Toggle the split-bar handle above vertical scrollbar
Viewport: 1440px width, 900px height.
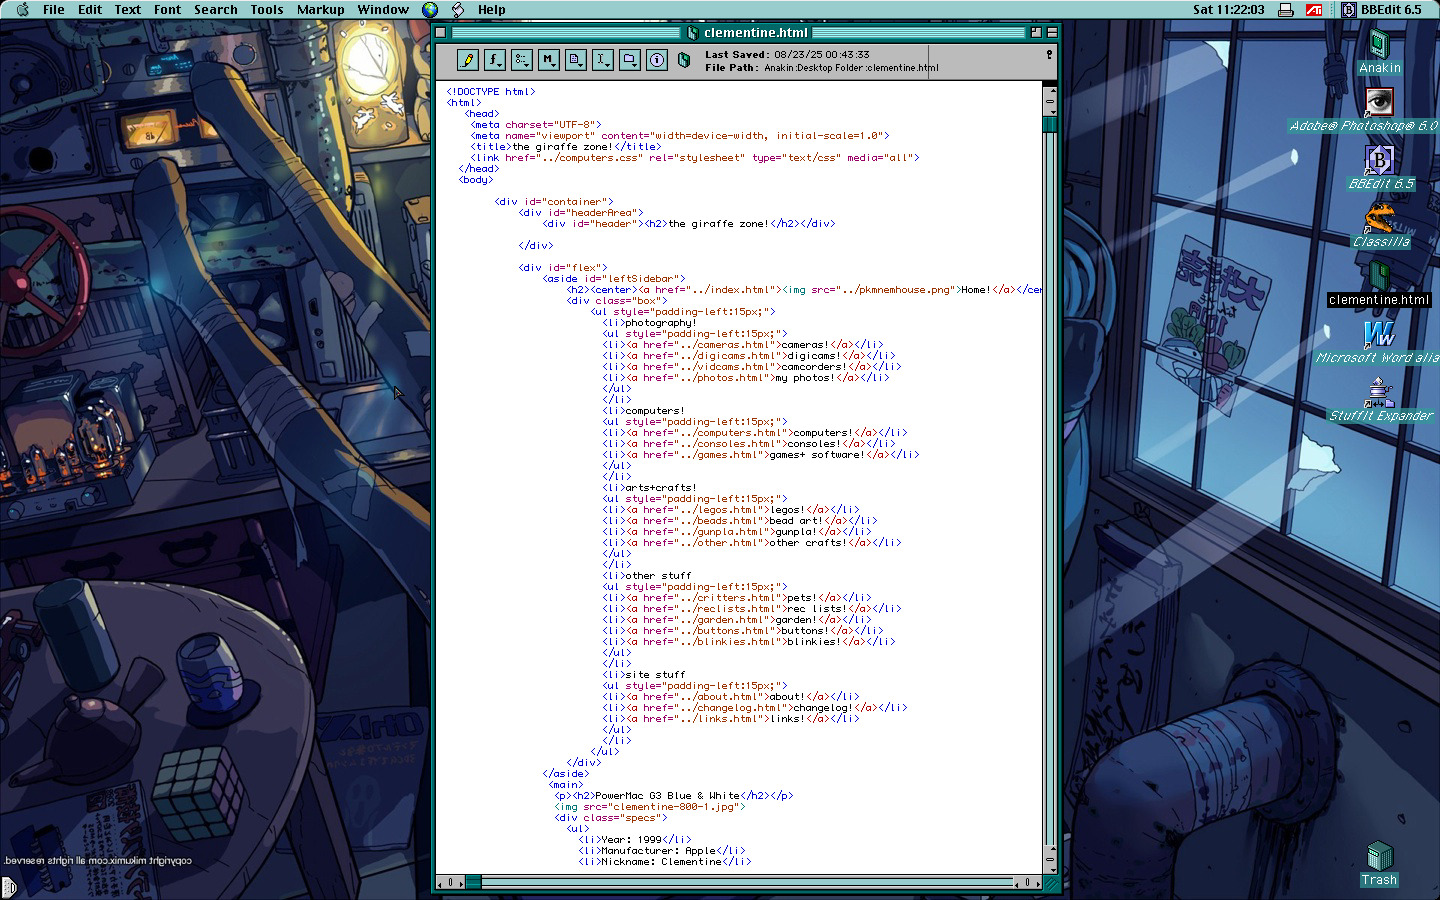(1050, 85)
